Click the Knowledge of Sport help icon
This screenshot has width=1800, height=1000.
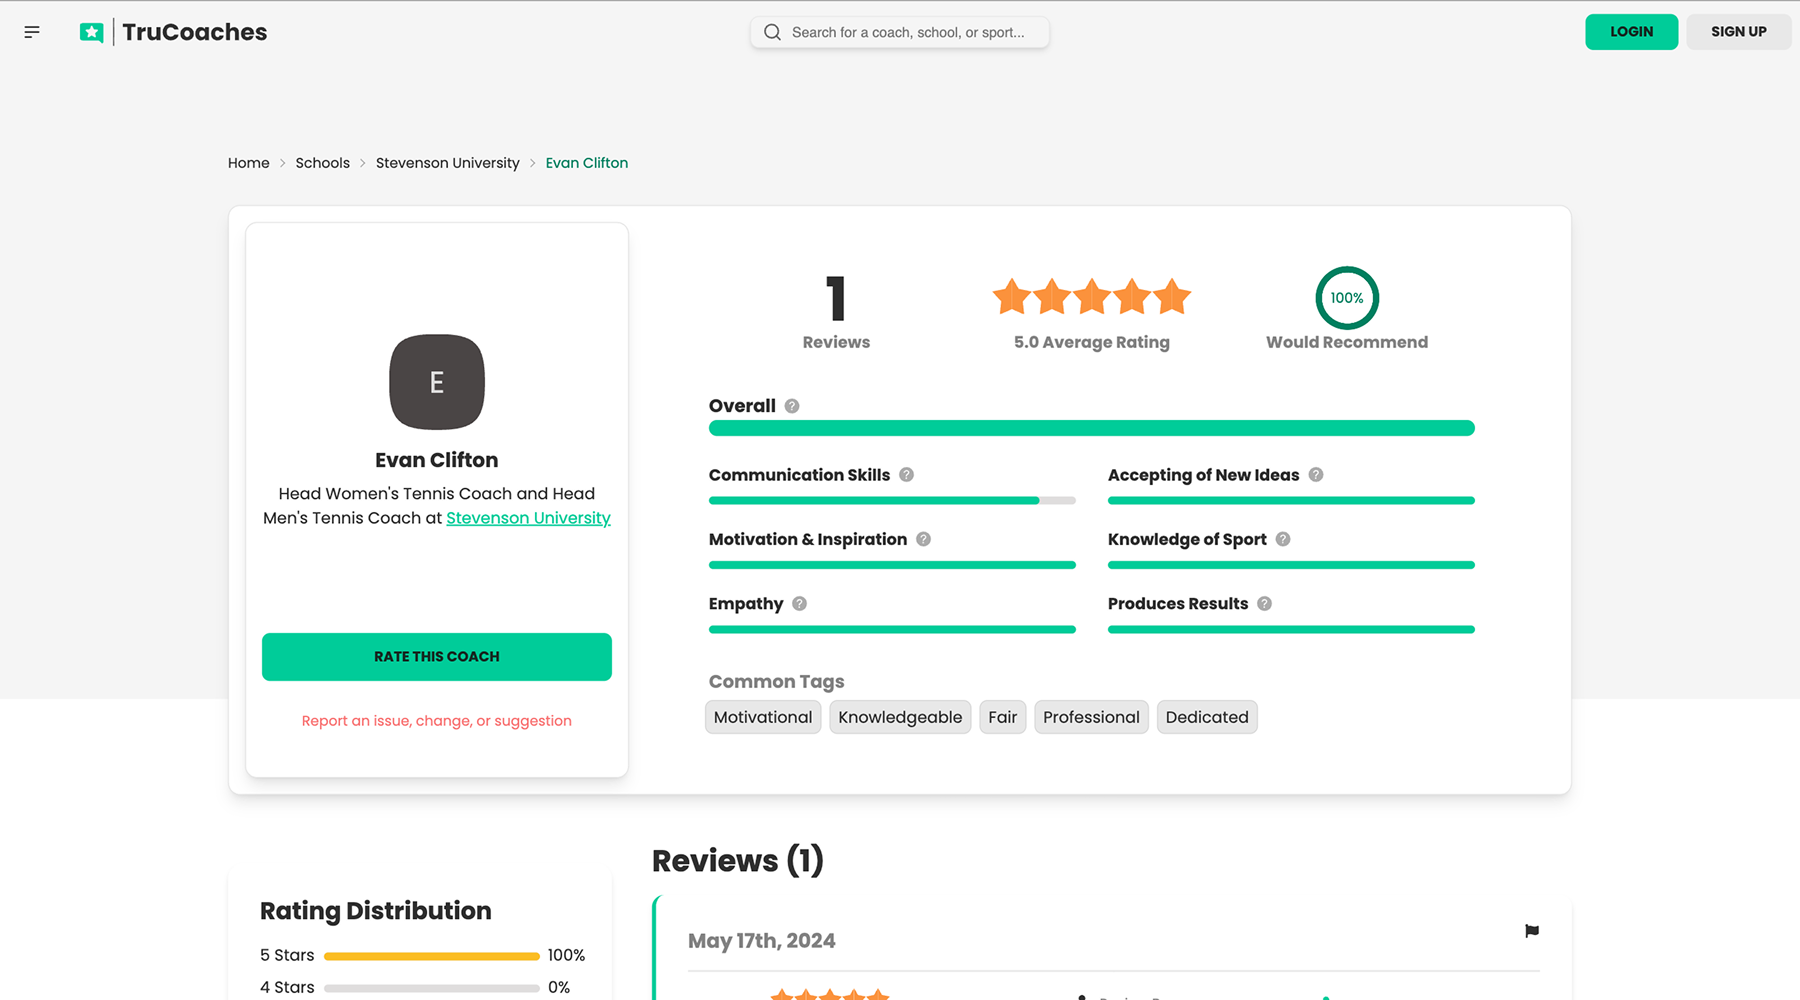(x=1281, y=539)
